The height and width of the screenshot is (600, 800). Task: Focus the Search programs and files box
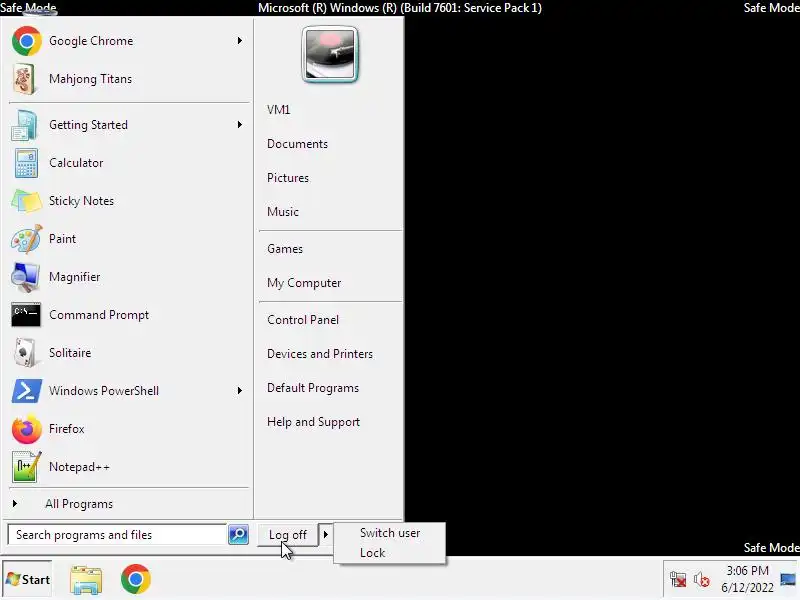pos(117,535)
